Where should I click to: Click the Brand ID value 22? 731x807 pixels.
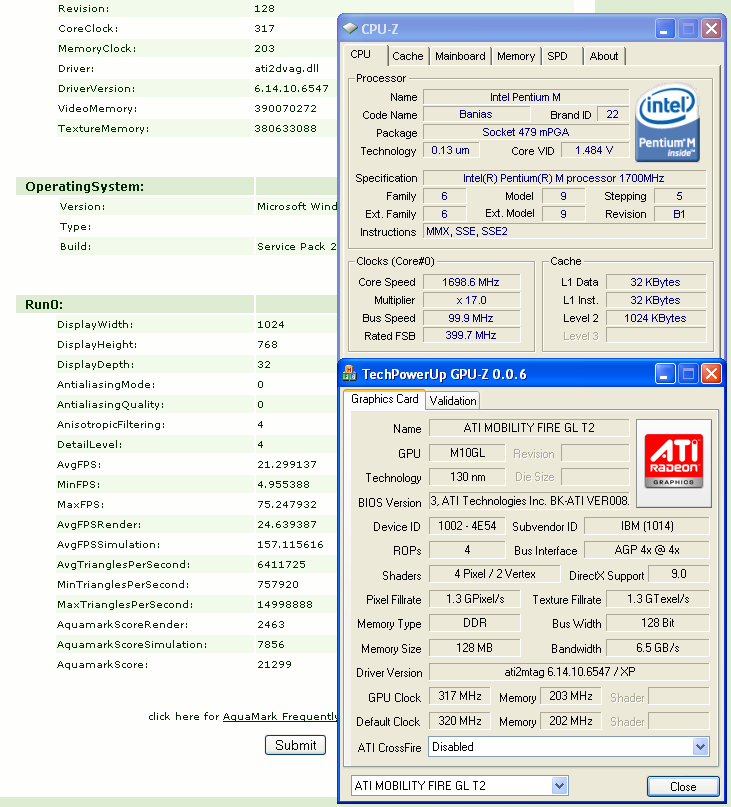613,114
